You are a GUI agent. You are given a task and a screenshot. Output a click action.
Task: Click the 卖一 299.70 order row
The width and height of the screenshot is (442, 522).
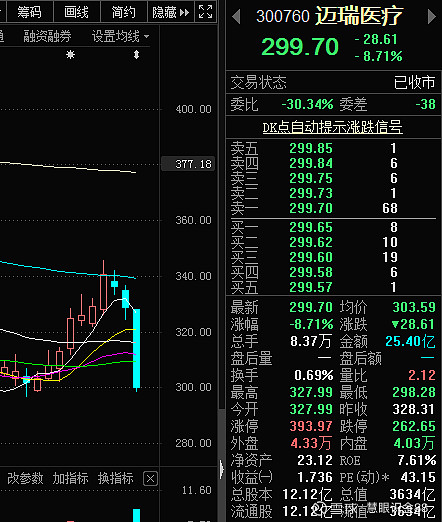coord(333,208)
